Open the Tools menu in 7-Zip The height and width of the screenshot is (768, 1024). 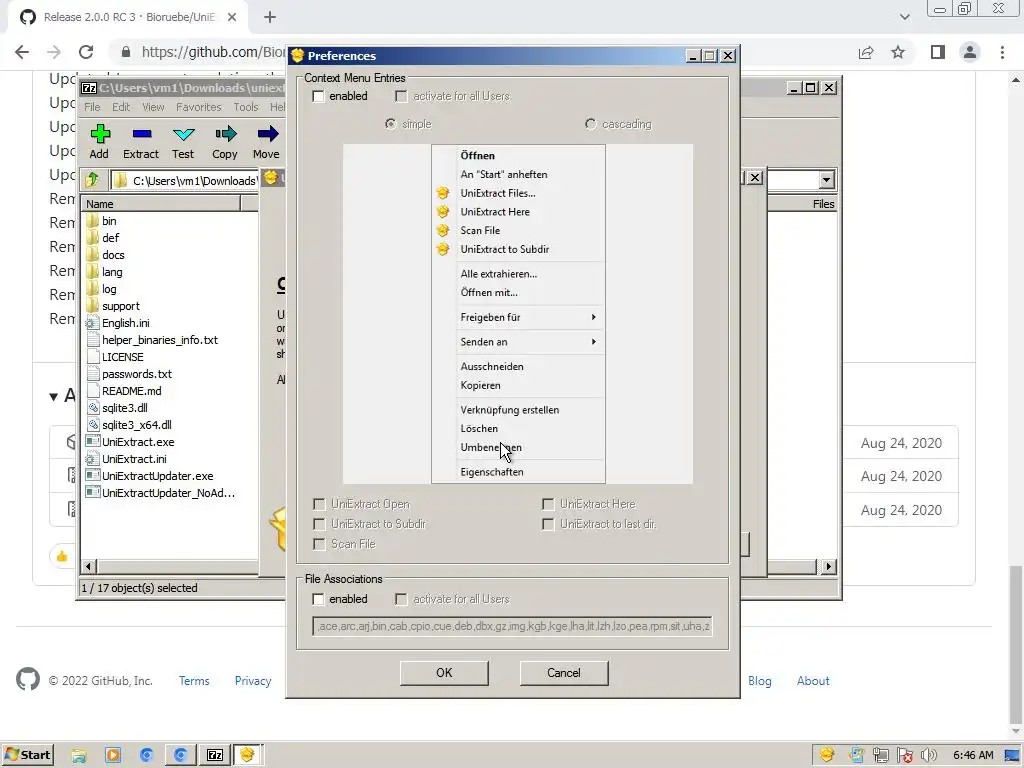coord(246,107)
